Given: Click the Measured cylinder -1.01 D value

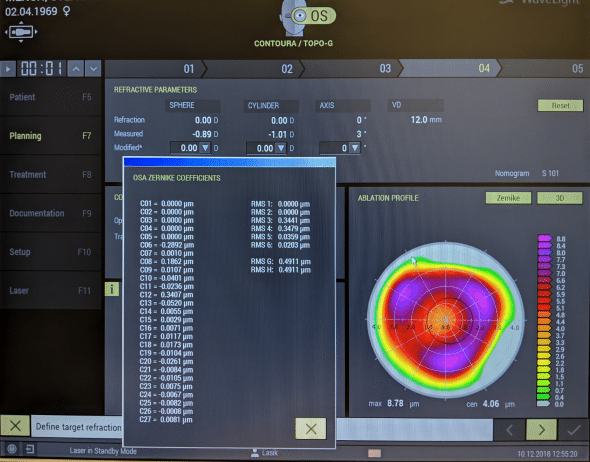Looking at the screenshot, I should tap(281, 134).
